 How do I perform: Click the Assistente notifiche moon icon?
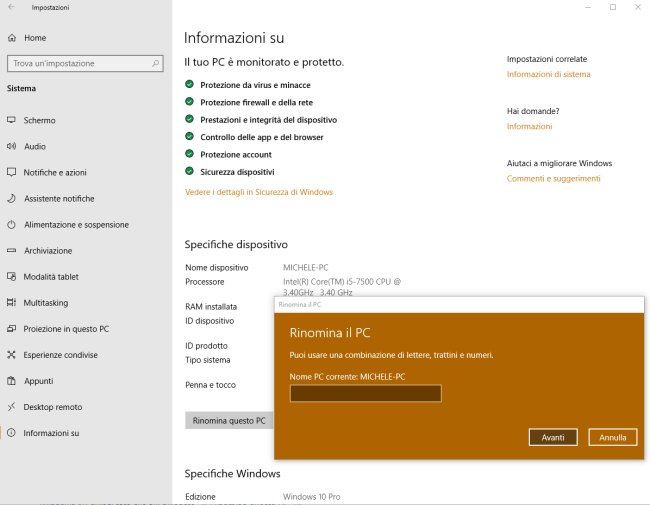tap(11, 198)
